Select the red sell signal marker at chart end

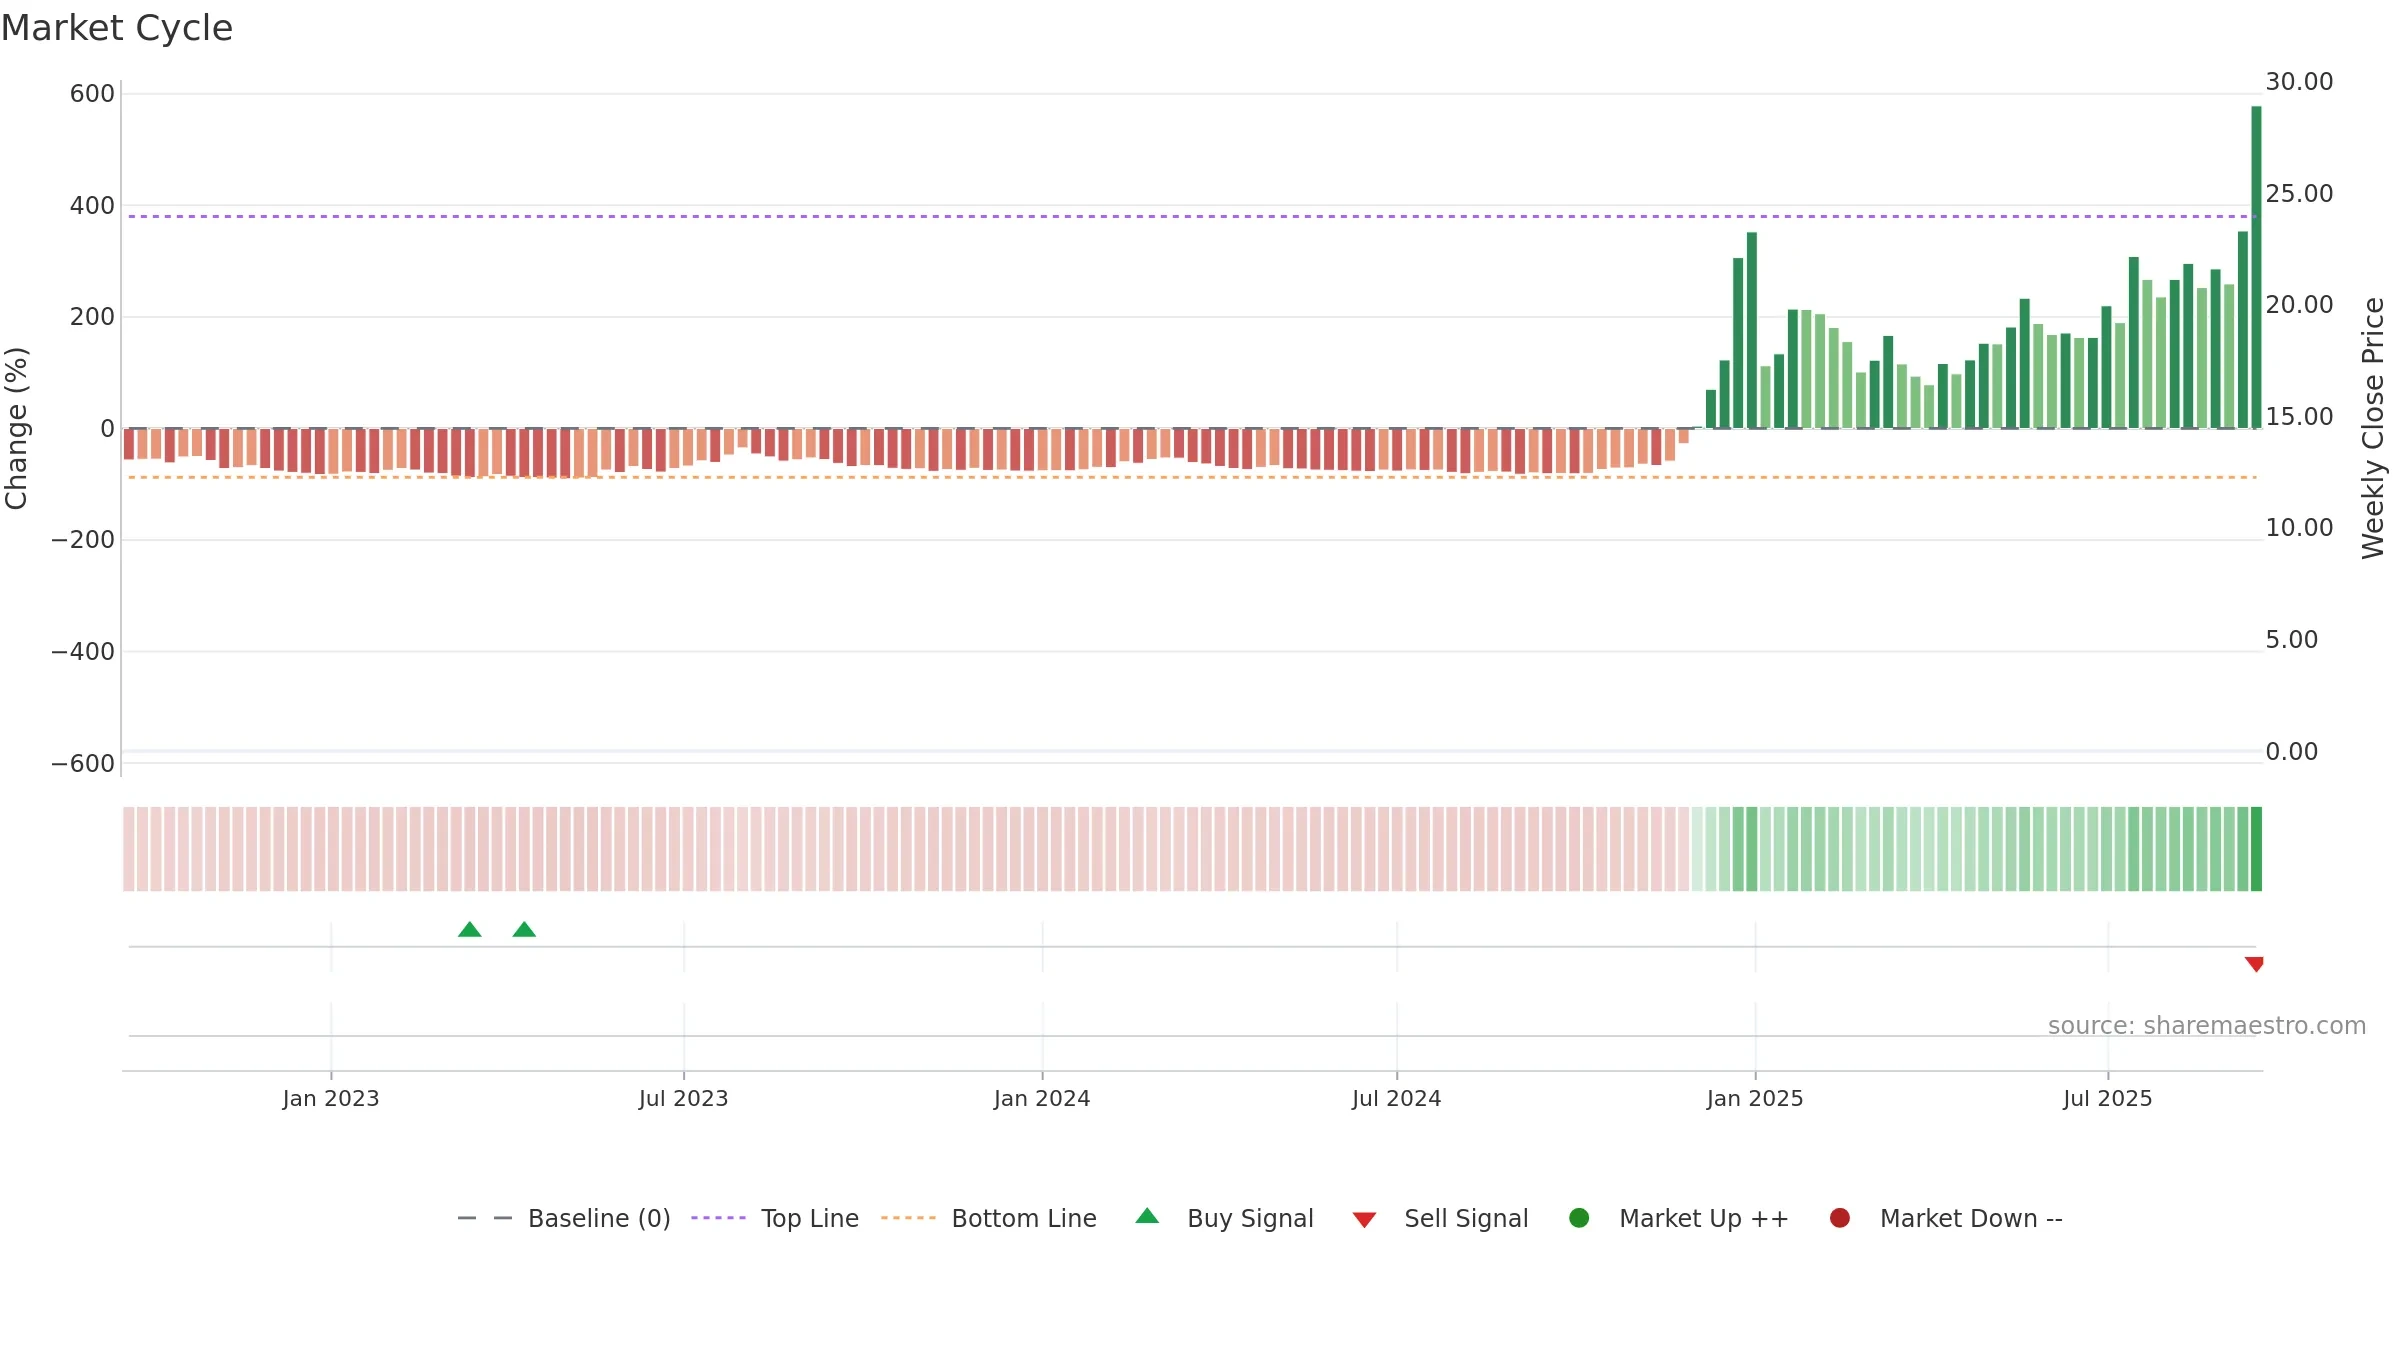coord(2254,964)
